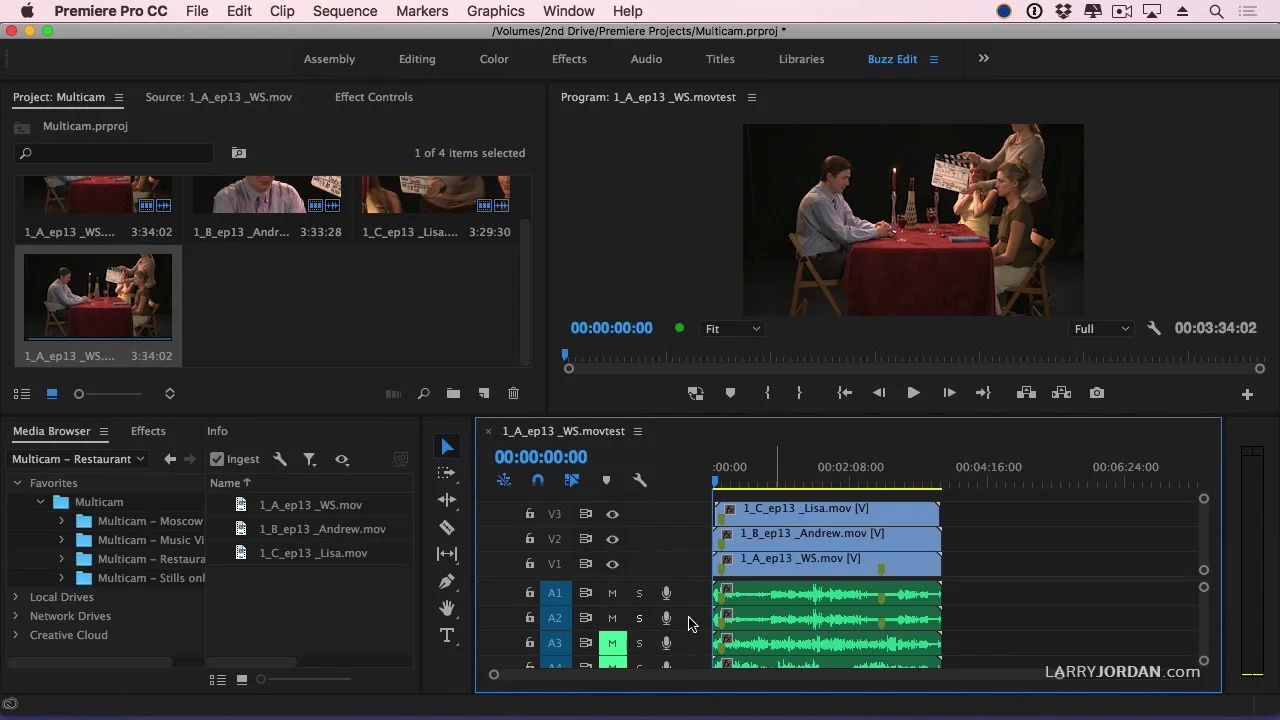Screen dimensions: 1280x720
Task: Toggle V1 track output eye
Action: pos(612,564)
